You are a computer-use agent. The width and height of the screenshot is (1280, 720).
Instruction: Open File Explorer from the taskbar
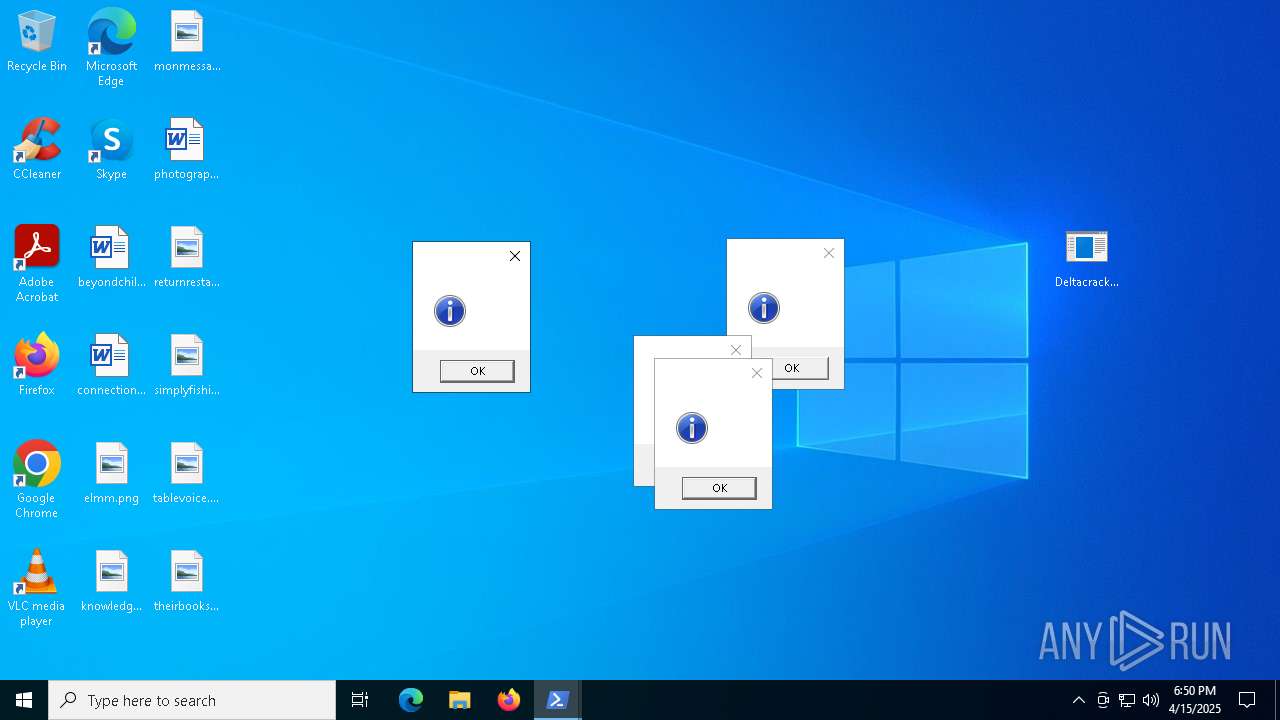point(459,700)
